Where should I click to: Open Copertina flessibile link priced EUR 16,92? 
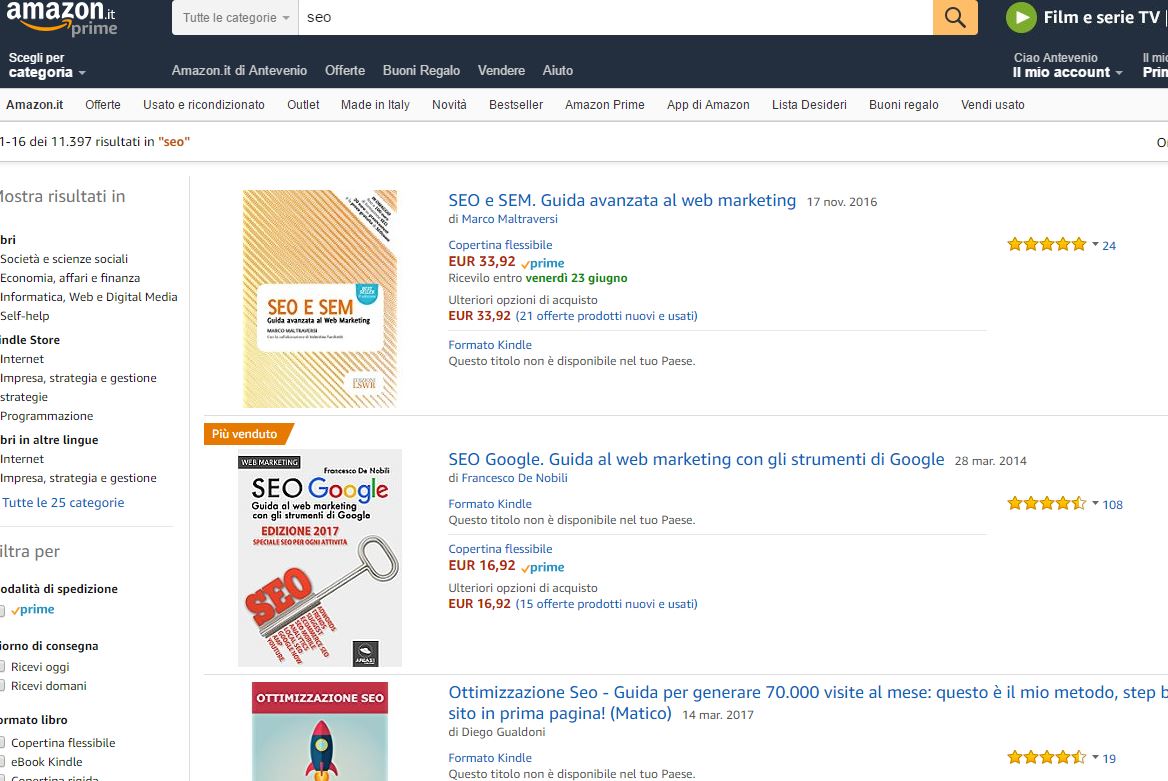coord(501,549)
